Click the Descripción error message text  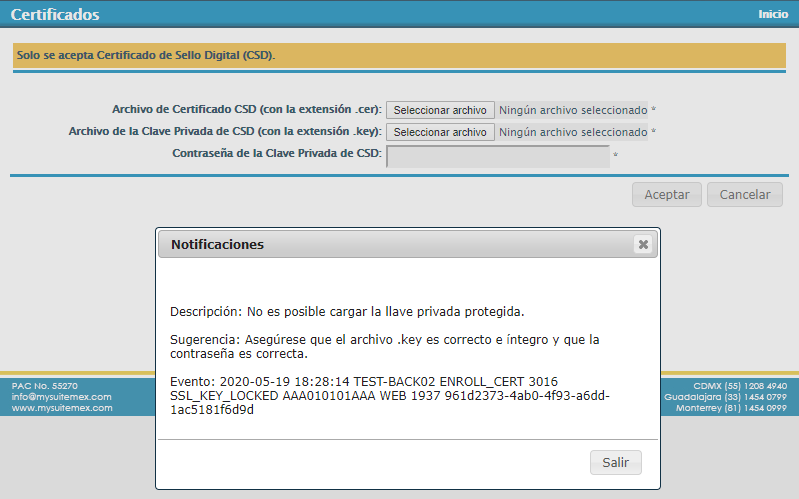pos(347,311)
